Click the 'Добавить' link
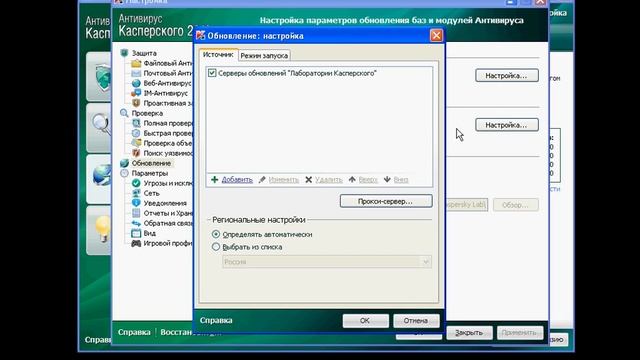Viewport: 640px width, 360px height. pos(237,180)
